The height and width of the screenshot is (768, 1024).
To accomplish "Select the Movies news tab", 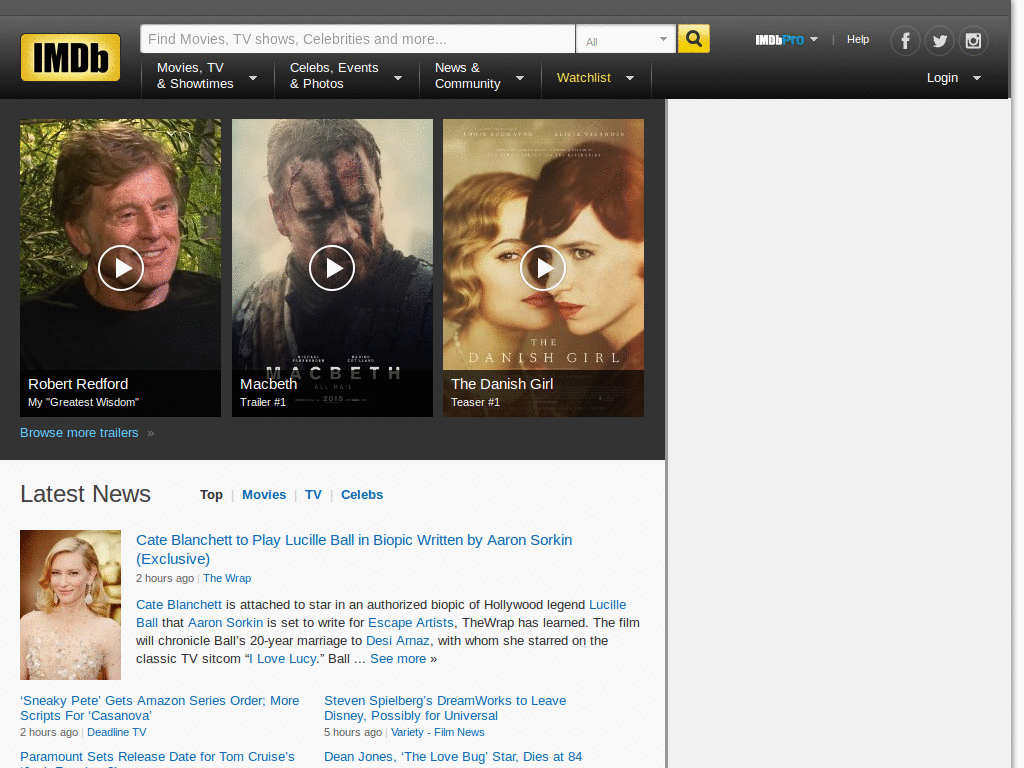I will click(264, 495).
